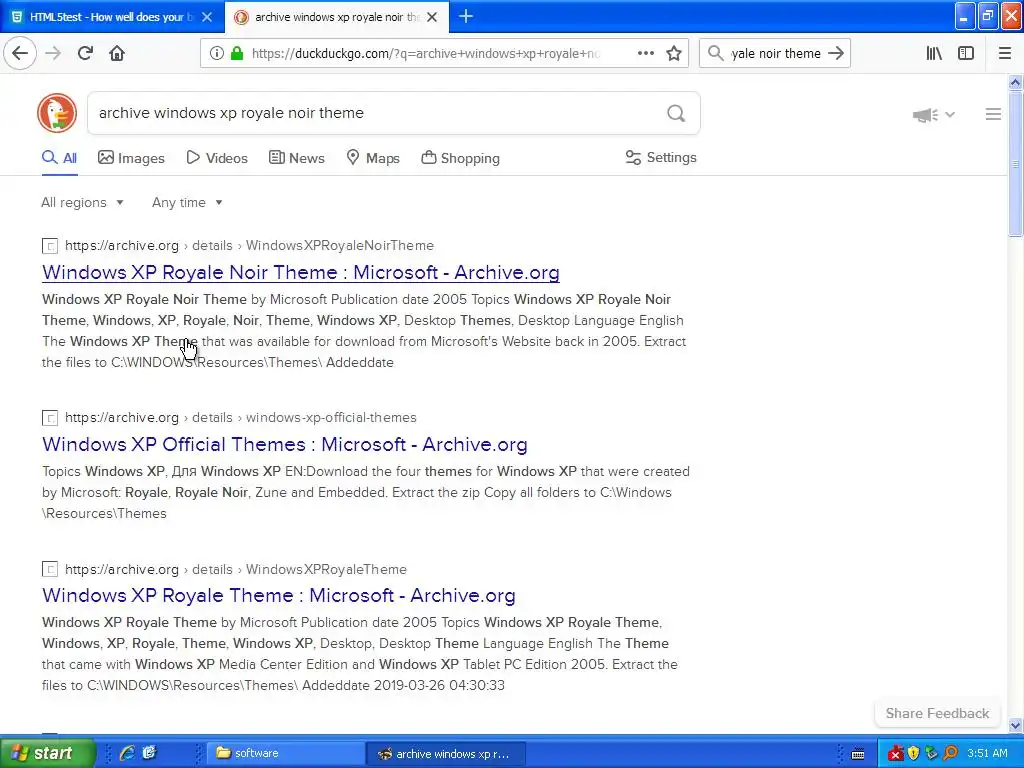Open Windows XP Royale Theme result

279,595
